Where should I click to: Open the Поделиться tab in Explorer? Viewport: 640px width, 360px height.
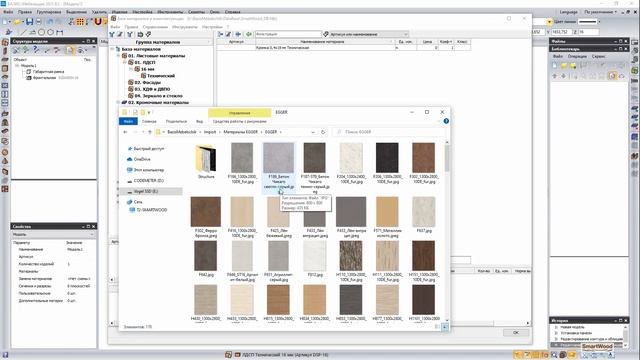pyautogui.click(x=176, y=121)
